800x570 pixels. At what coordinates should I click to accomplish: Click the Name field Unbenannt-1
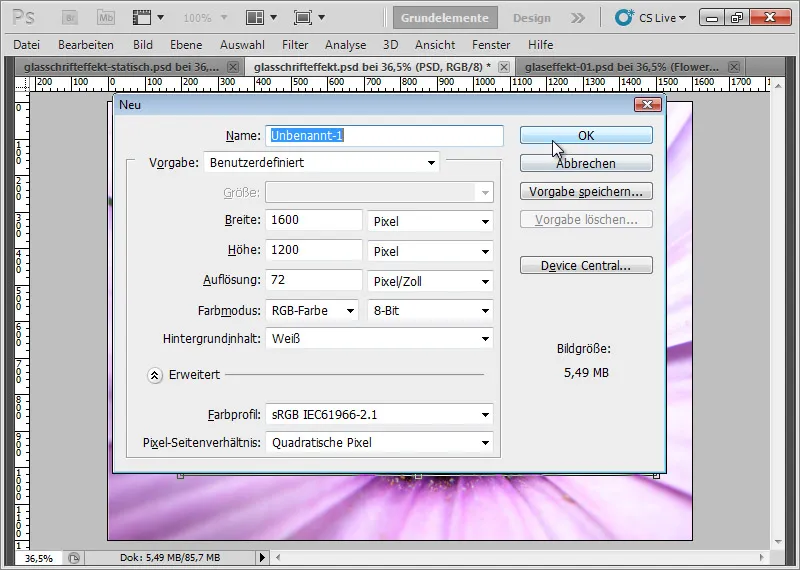pos(384,135)
